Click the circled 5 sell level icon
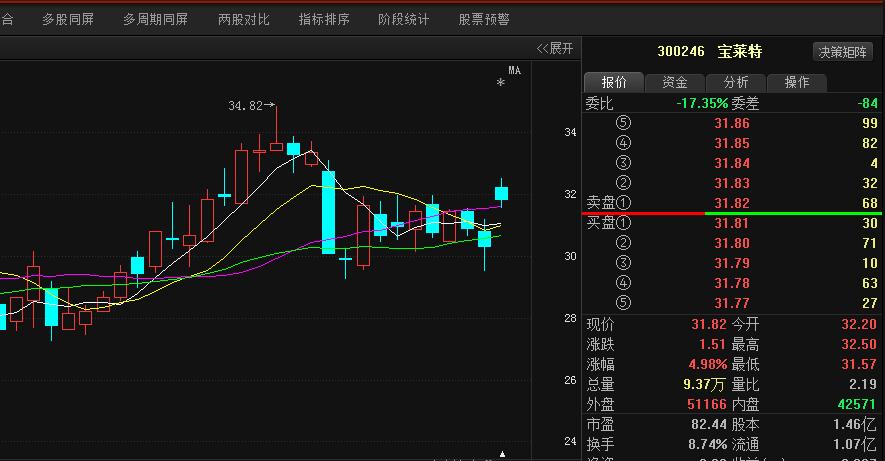 pyautogui.click(x=625, y=123)
